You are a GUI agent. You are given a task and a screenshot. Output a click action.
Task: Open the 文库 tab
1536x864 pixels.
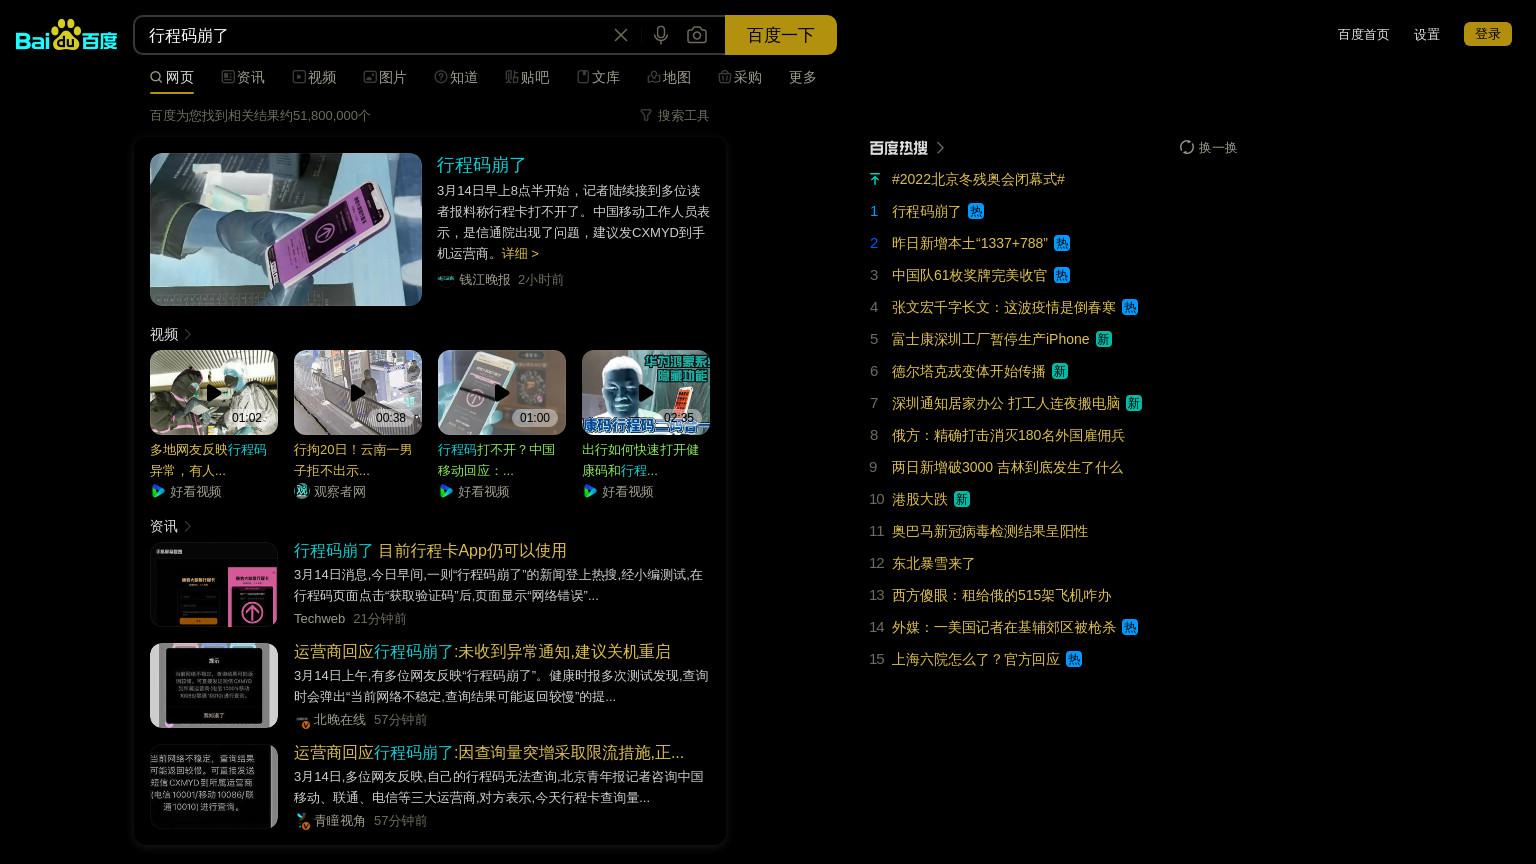(598, 77)
